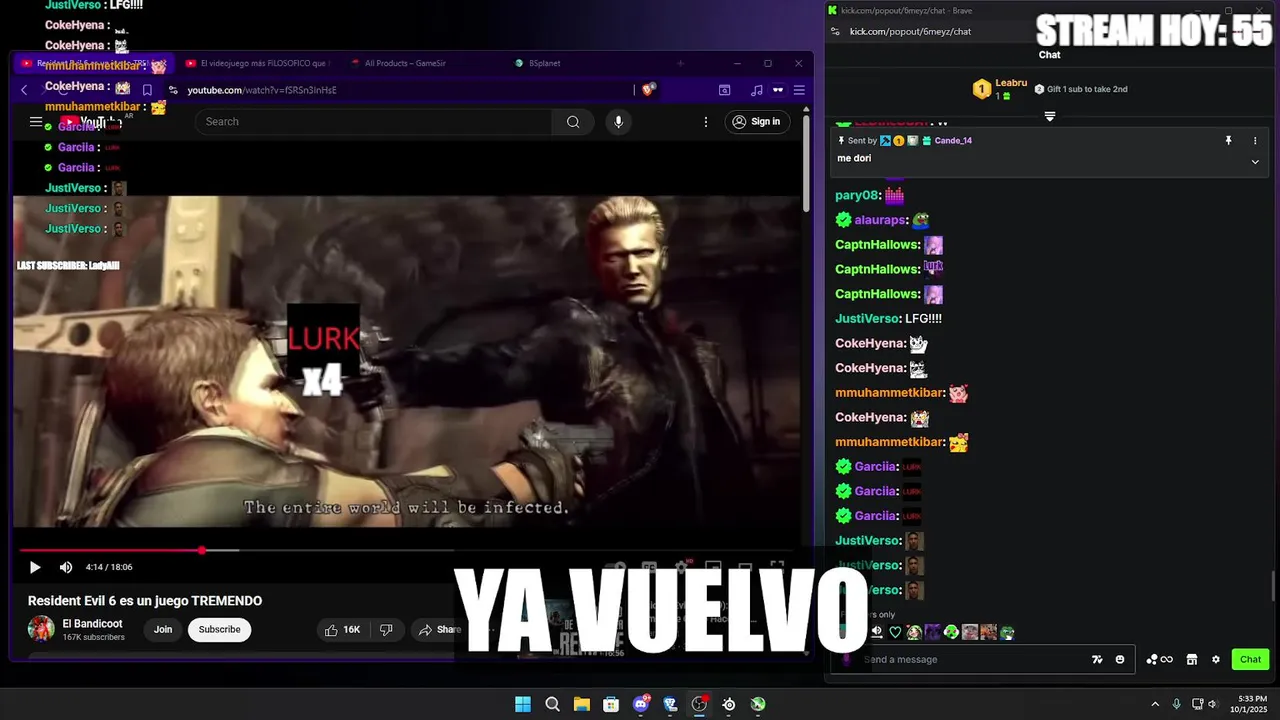Open Brave Shields lion icon
The image size is (1280, 720).
point(648,90)
